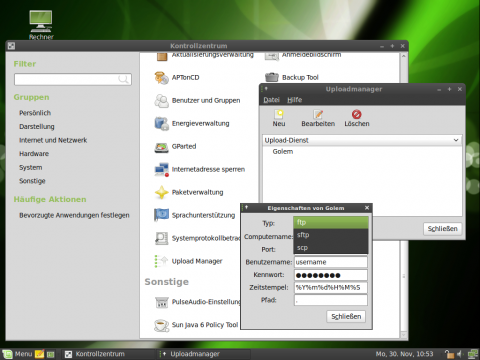Image resolution: width=480 pixels, height=360 pixels.
Task: Switch to Uploadmanager in the taskbar
Action: pos(204,354)
